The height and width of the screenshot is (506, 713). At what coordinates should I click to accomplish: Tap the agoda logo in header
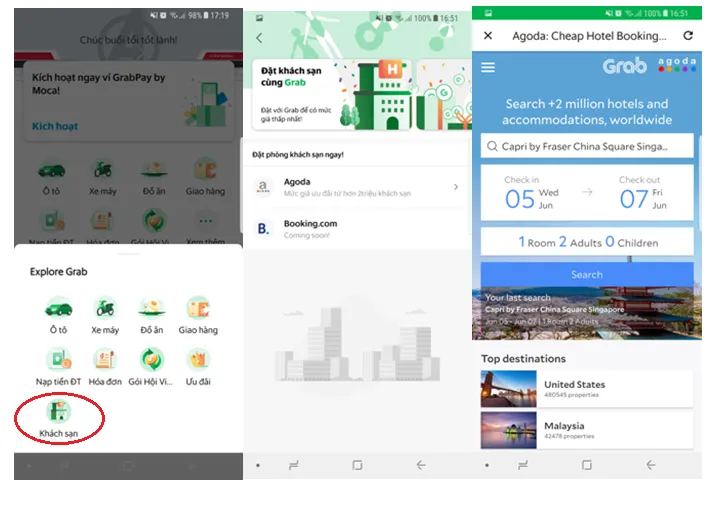click(x=677, y=65)
